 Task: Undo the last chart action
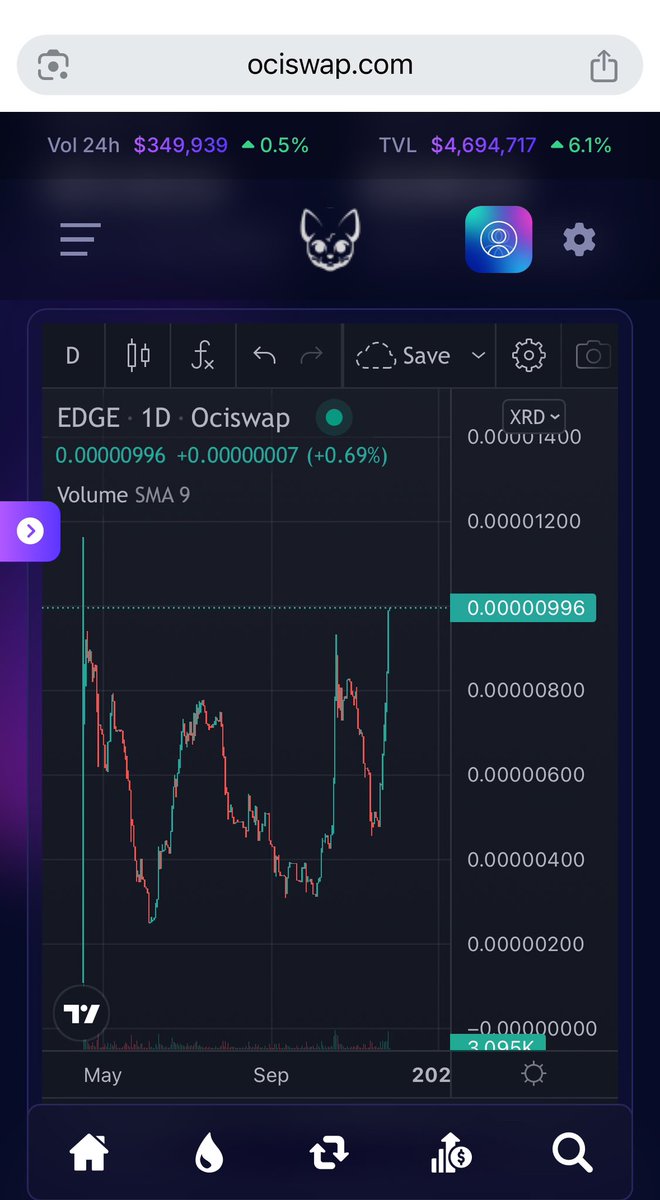point(264,355)
